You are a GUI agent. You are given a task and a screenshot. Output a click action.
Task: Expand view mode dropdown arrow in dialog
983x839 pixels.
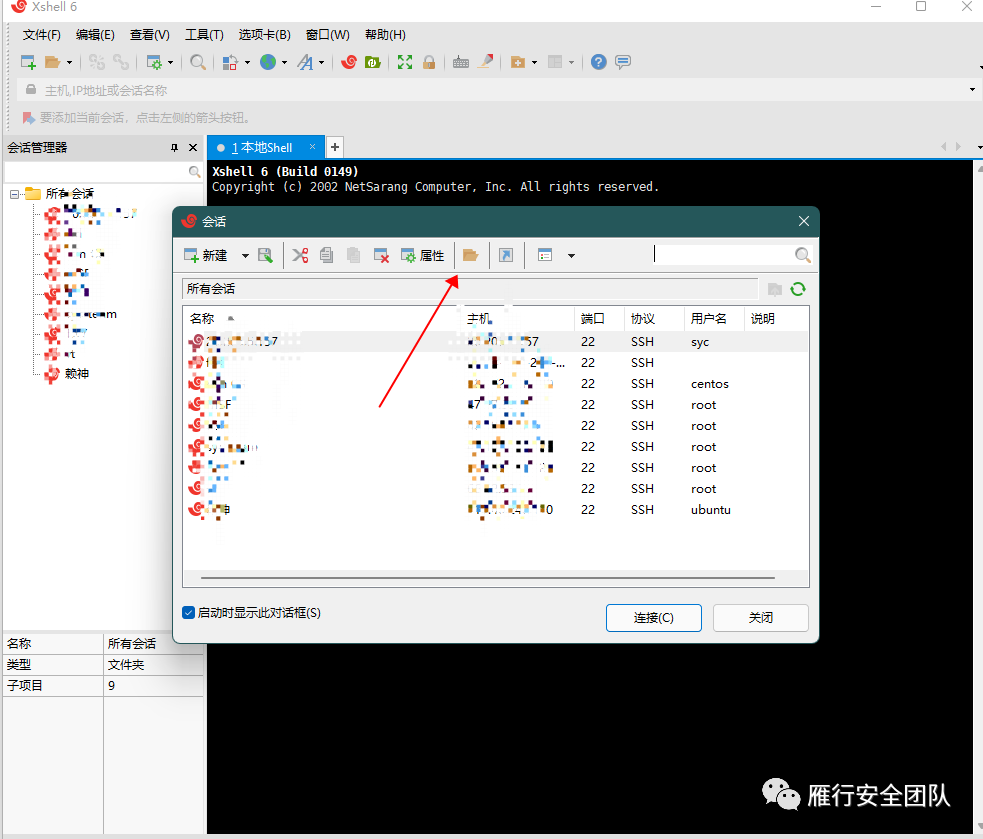point(571,256)
